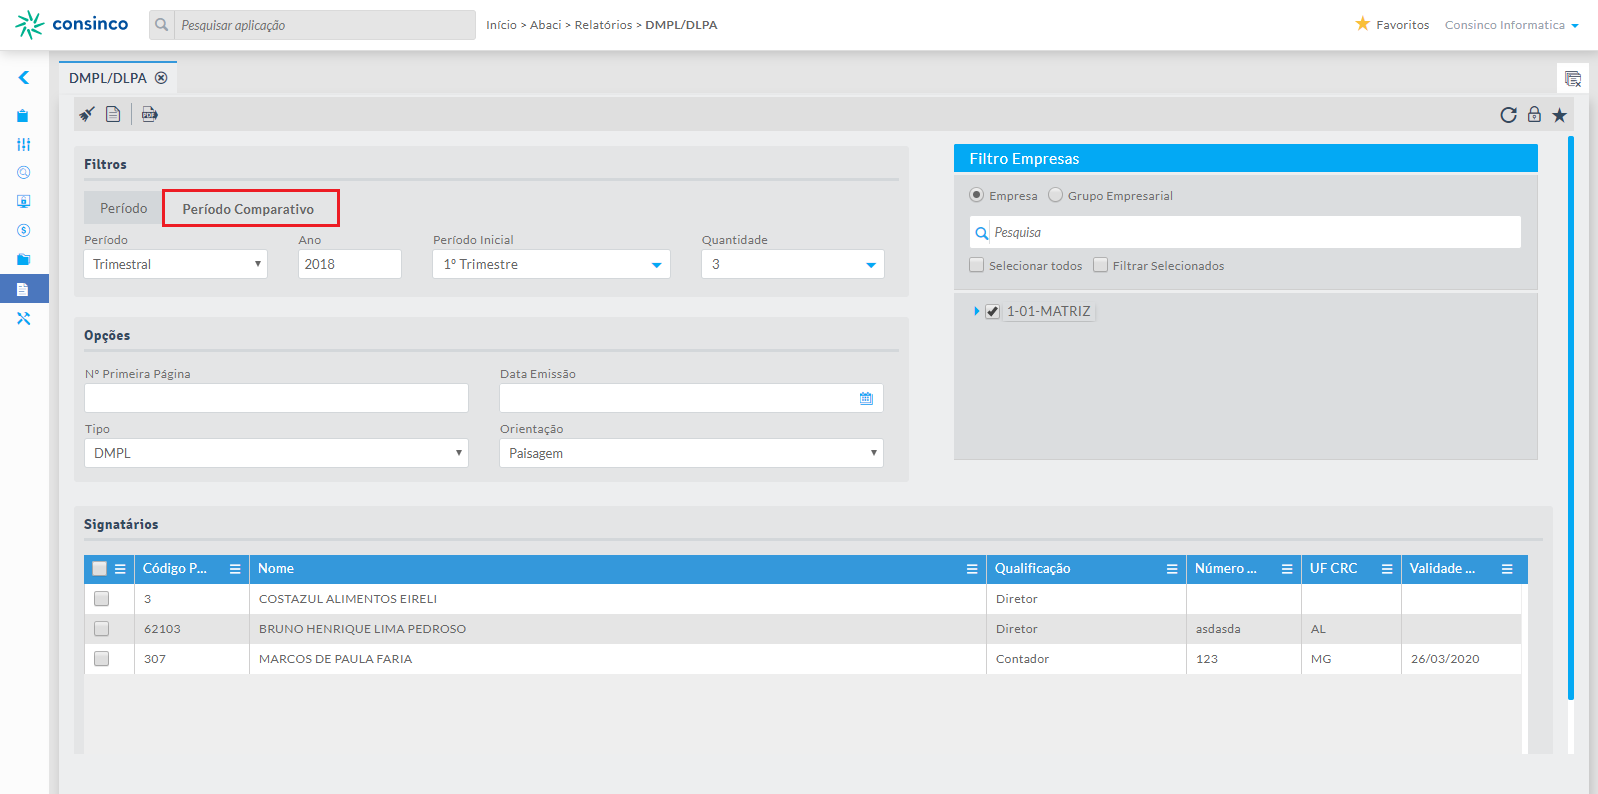
Task: Open Nome column menu
Action: [972, 569]
